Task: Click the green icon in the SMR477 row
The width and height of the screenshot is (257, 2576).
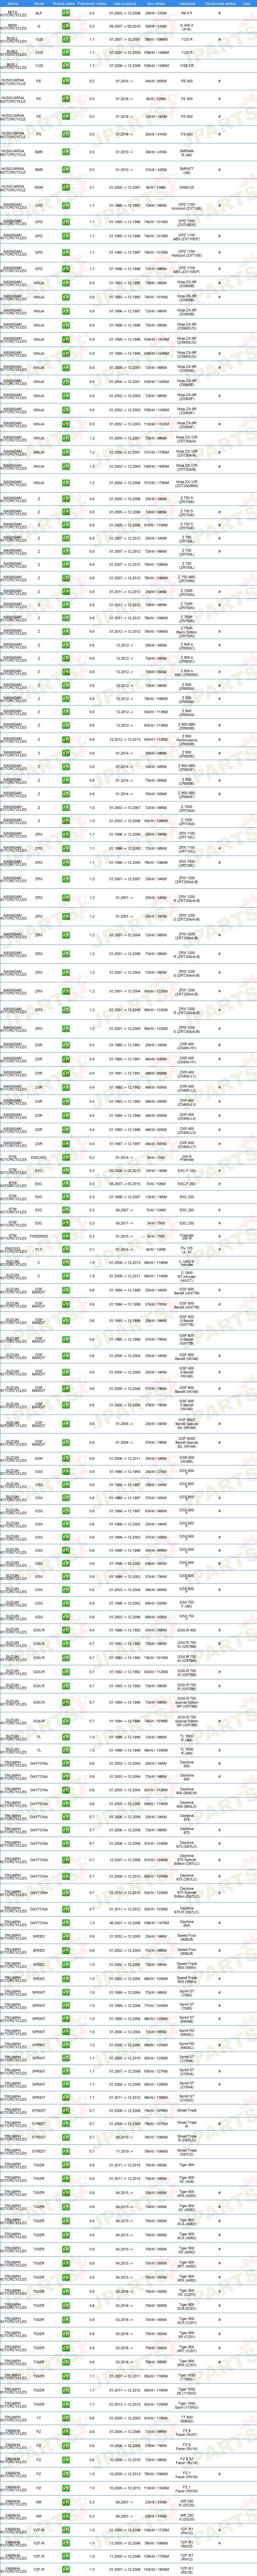Action: point(66,170)
